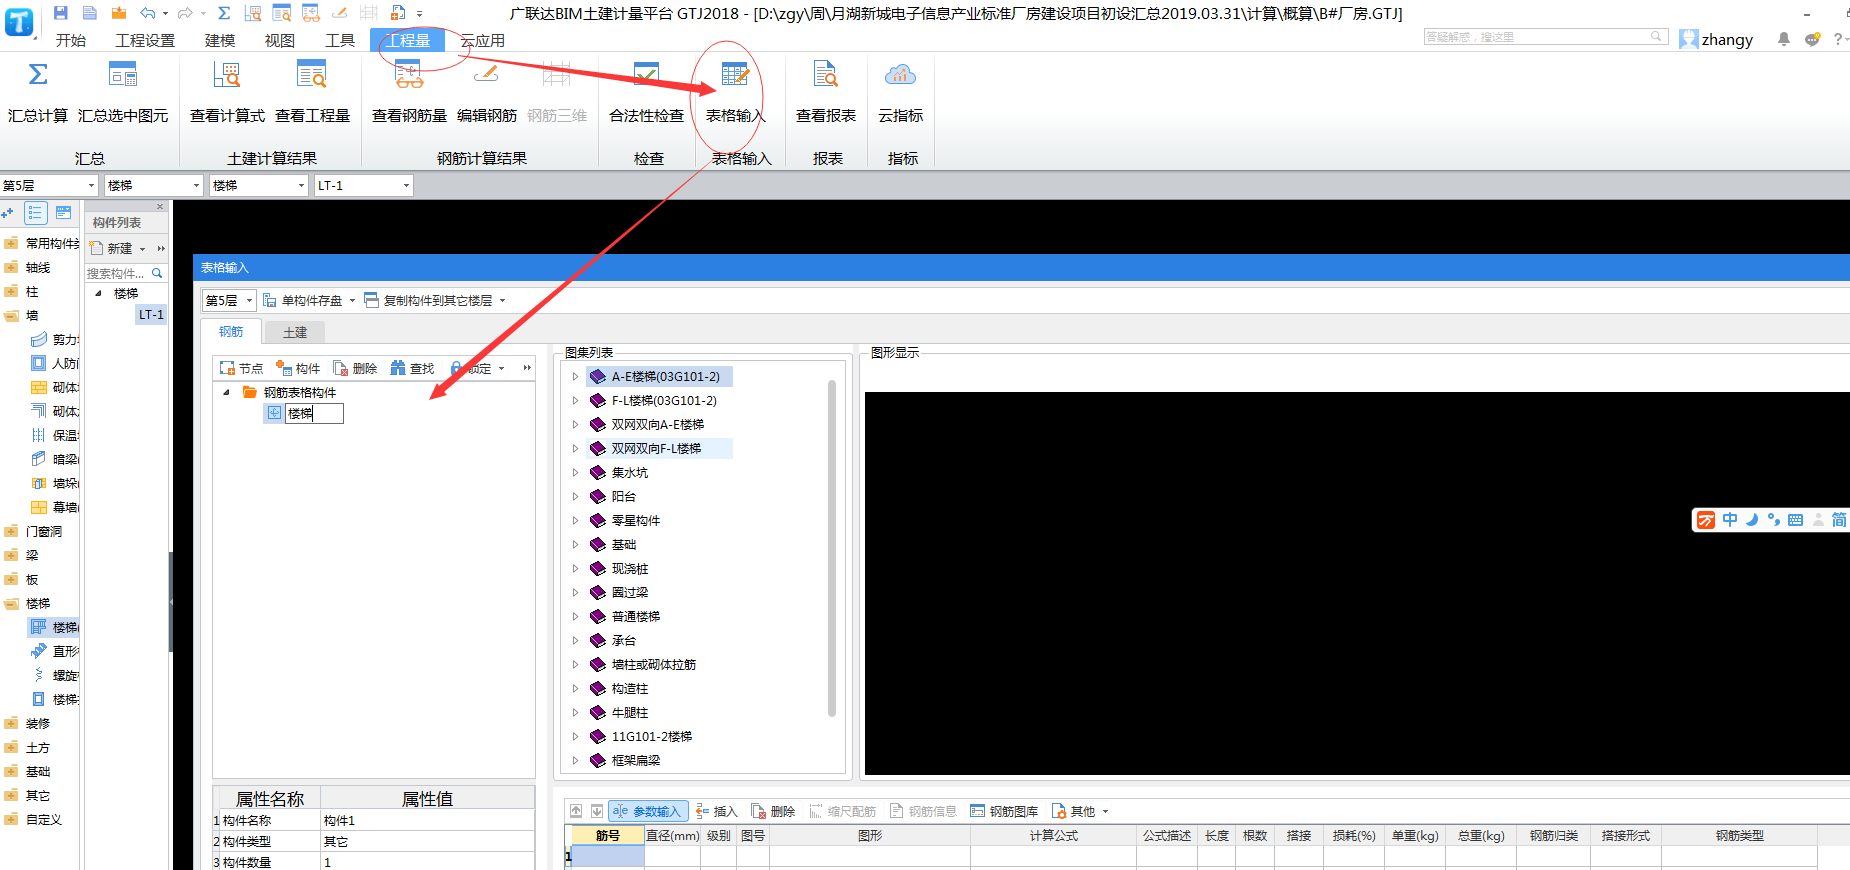Select 构造柱 in atlas list
Screen dimensions: 1850x870
(629, 689)
